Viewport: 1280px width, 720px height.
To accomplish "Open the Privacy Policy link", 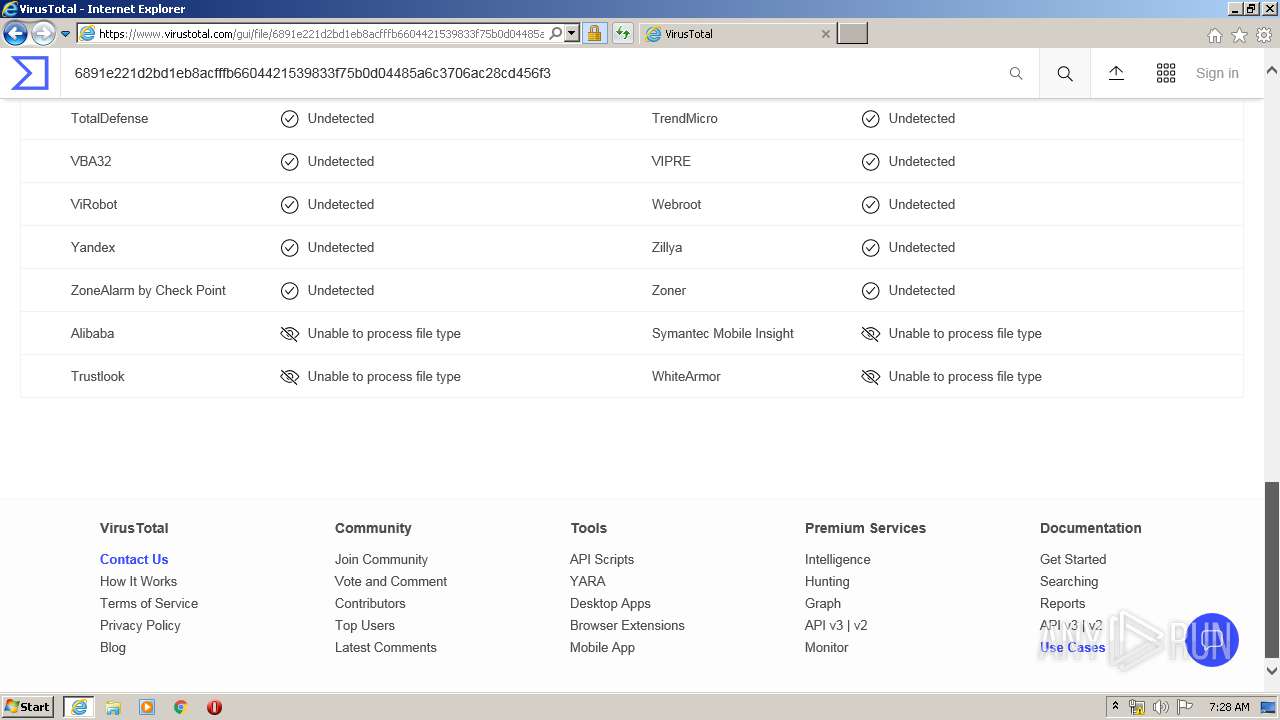I will click(x=140, y=625).
